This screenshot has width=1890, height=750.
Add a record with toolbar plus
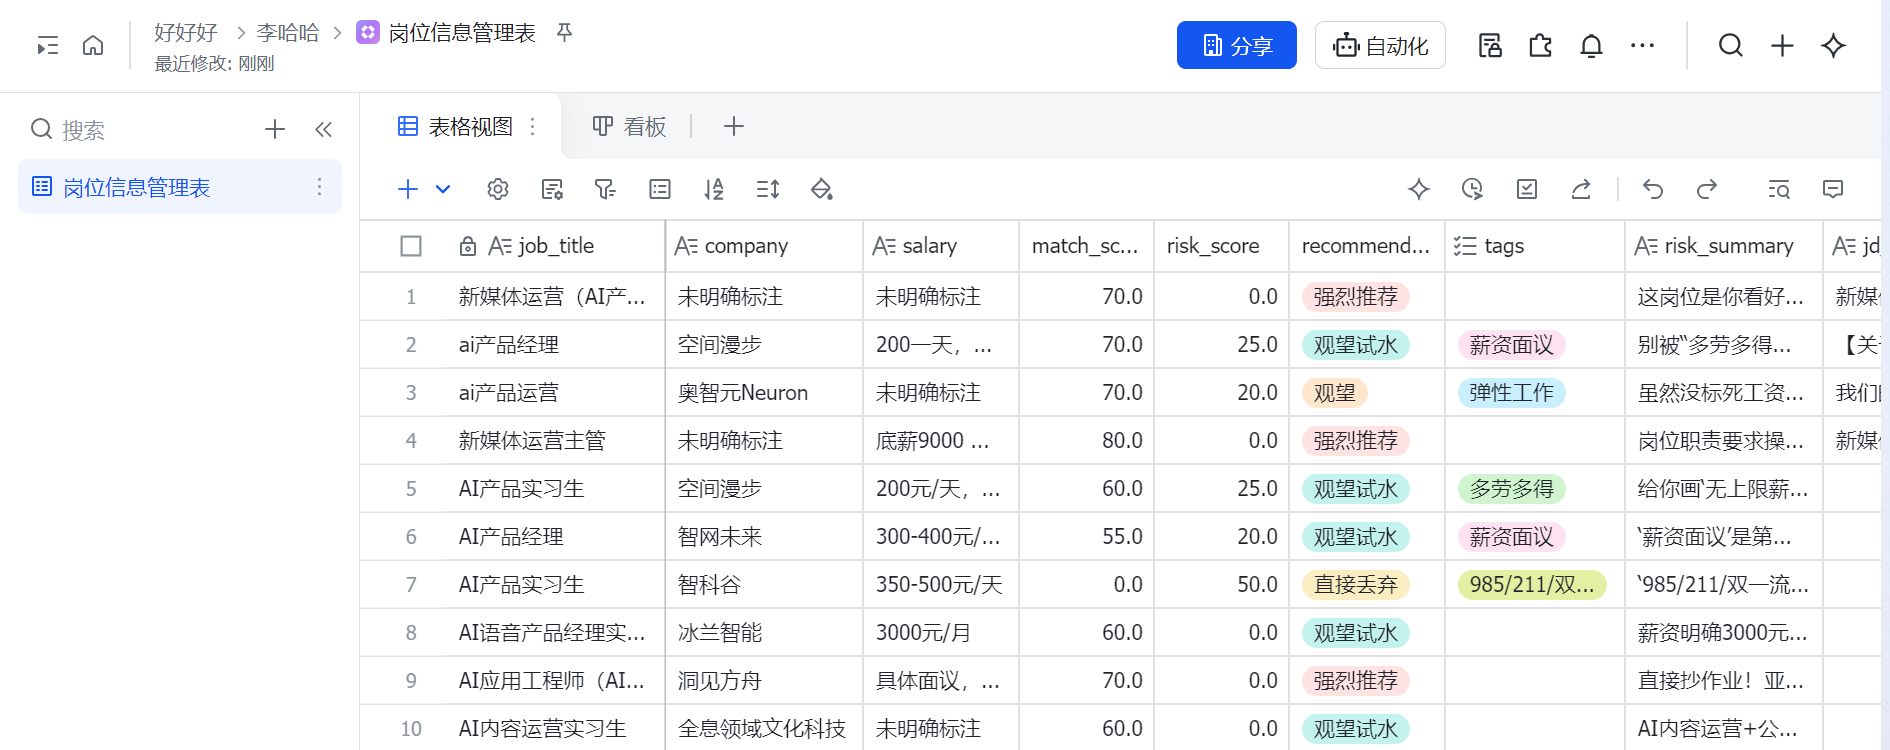click(x=408, y=189)
